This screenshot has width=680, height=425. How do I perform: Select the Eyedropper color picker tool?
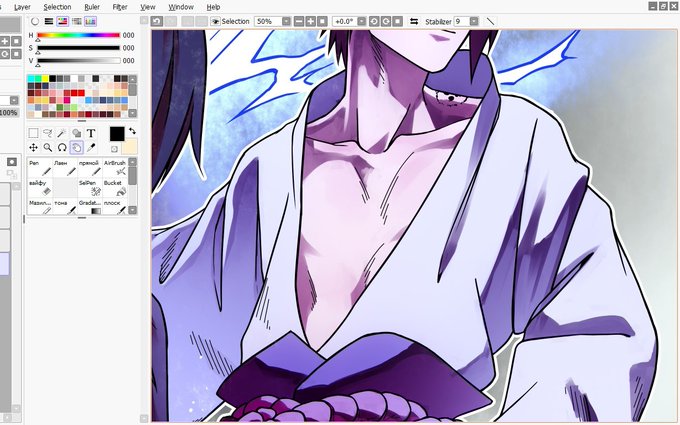click(x=91, y=147)
